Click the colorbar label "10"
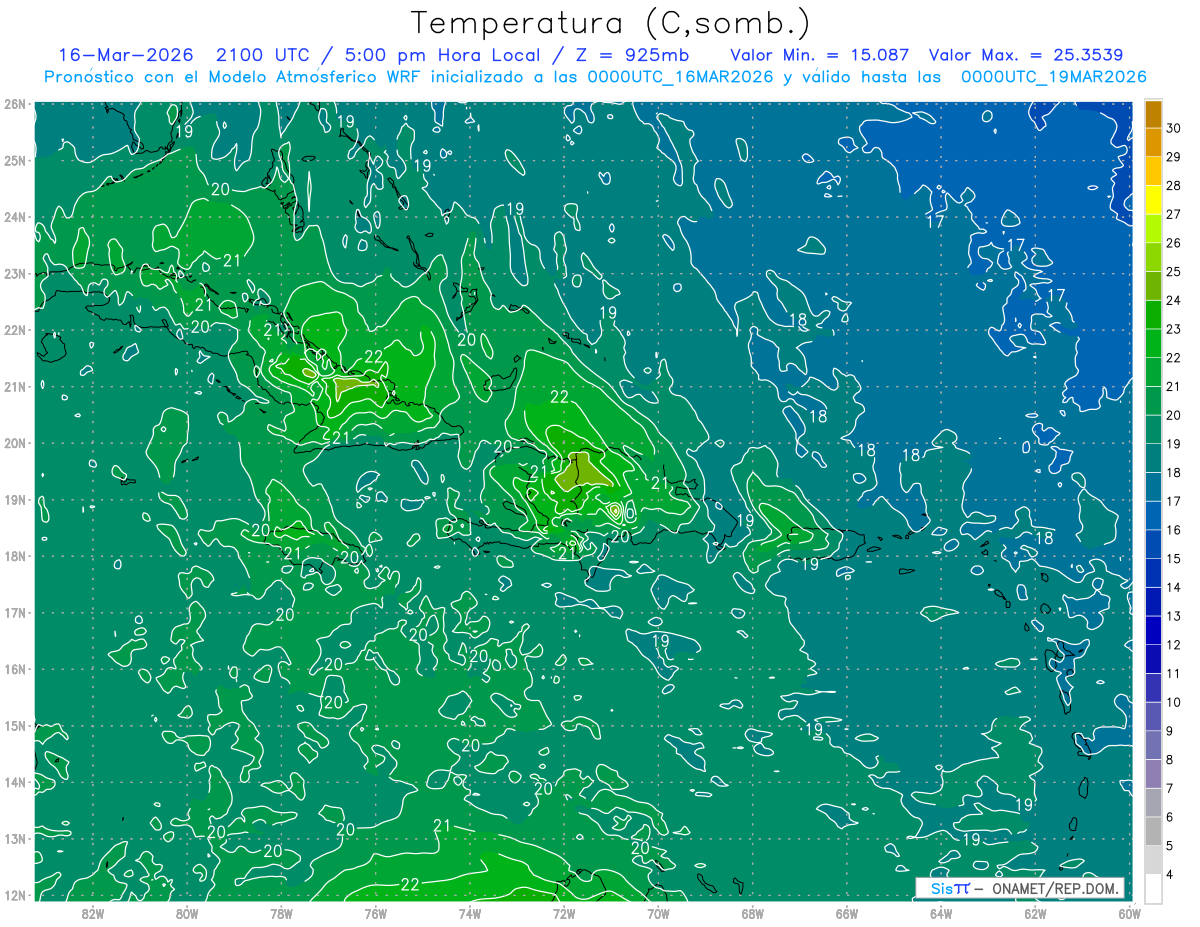1200x927 pixels. click(x=1174, y=702)
